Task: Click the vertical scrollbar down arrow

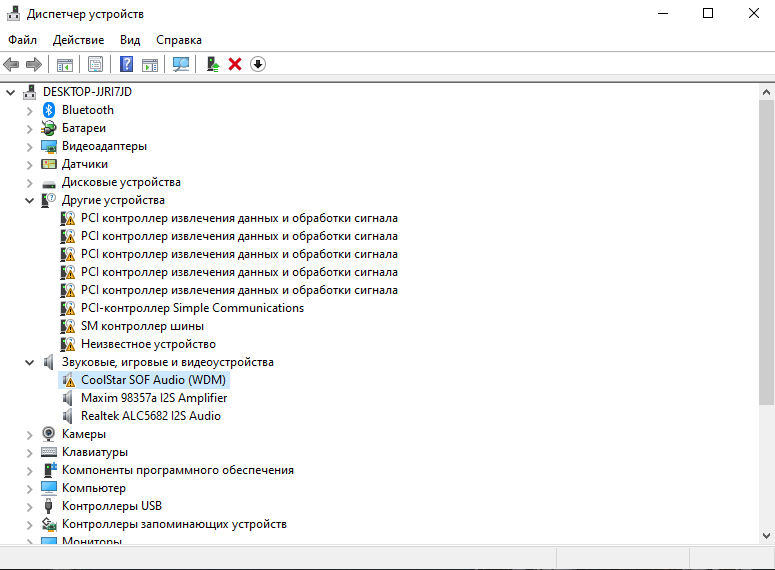Action: (x=767, y=537)
